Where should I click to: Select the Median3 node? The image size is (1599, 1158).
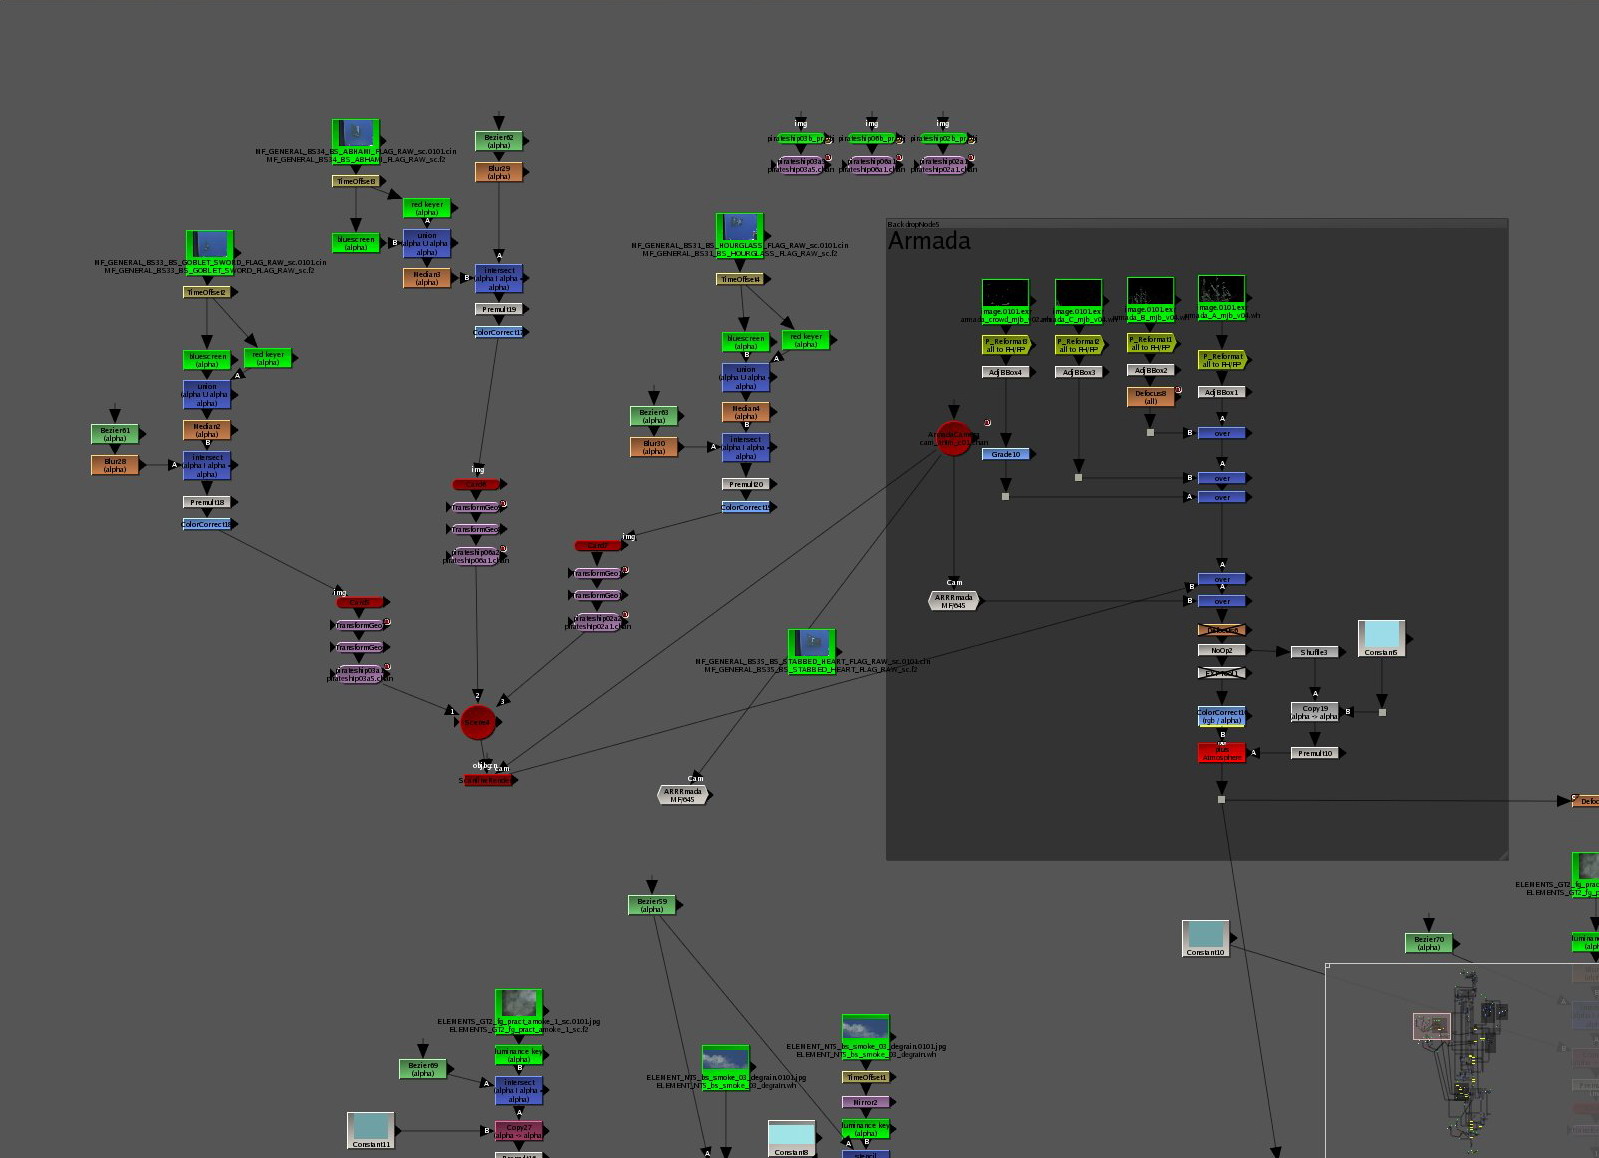pos(427,278)
